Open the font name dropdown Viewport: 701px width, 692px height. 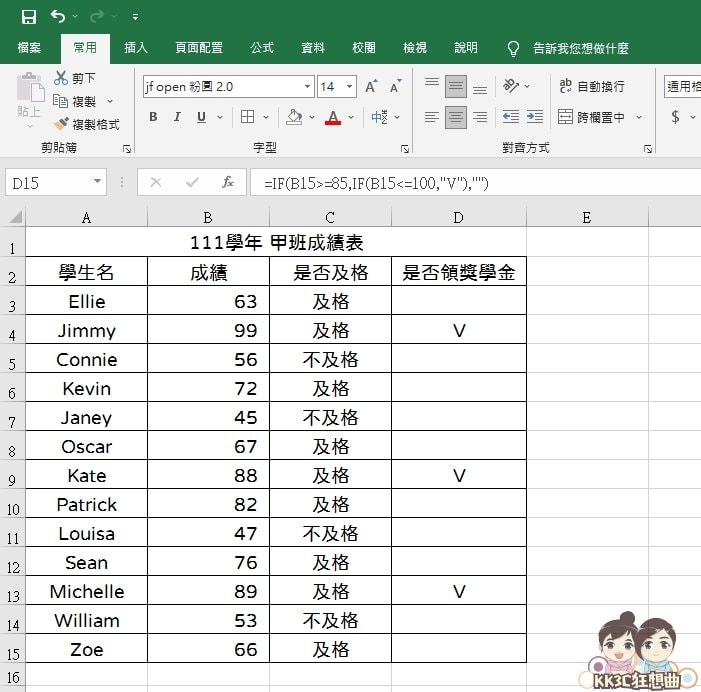coord(308,86)
